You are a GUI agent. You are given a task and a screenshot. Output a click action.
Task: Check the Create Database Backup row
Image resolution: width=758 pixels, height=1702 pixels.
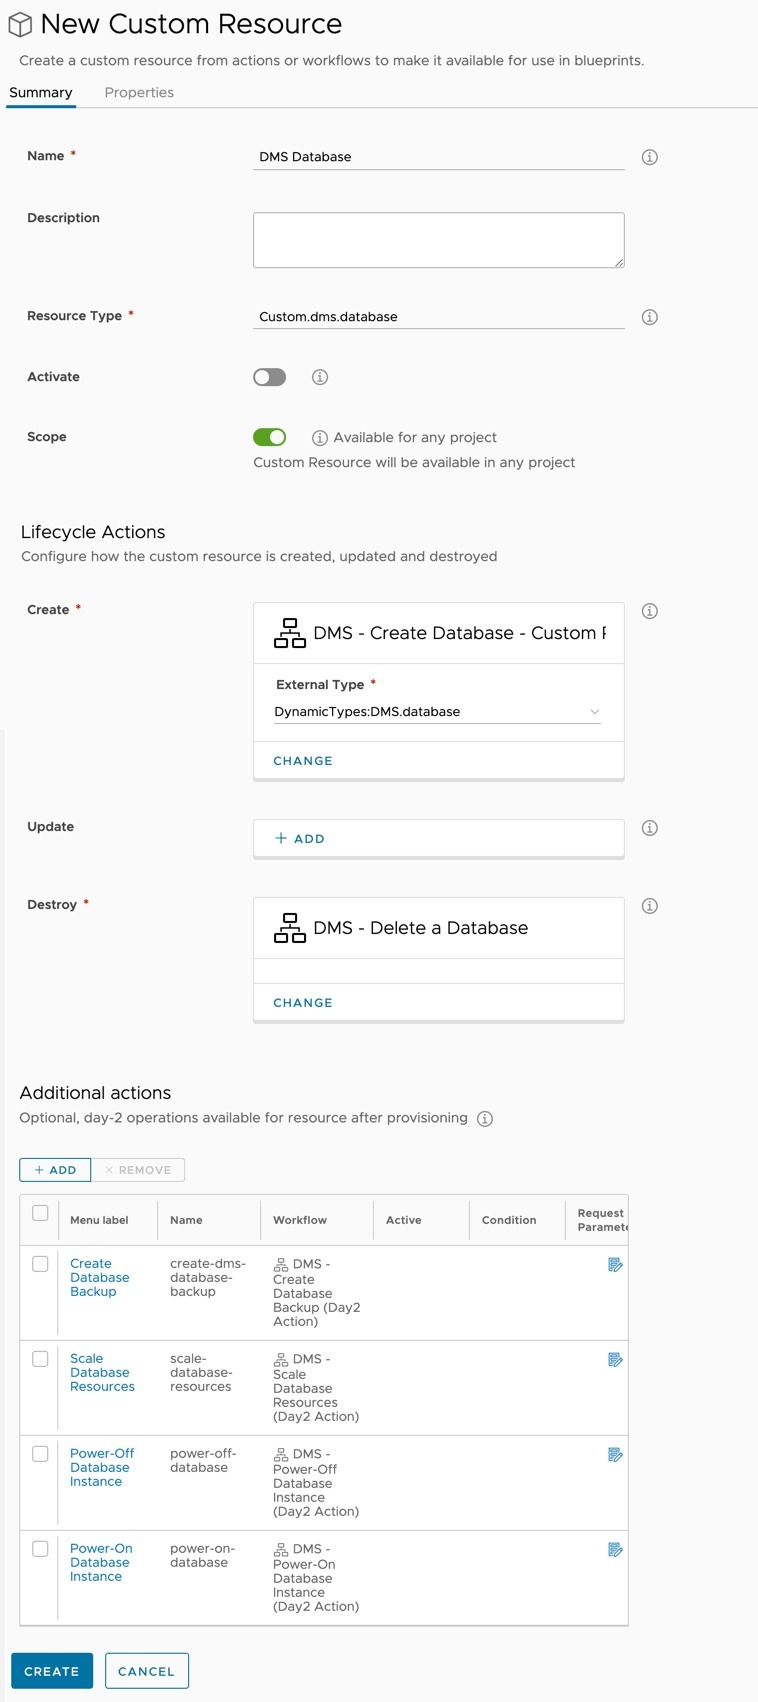click(x=40, y=1264)
